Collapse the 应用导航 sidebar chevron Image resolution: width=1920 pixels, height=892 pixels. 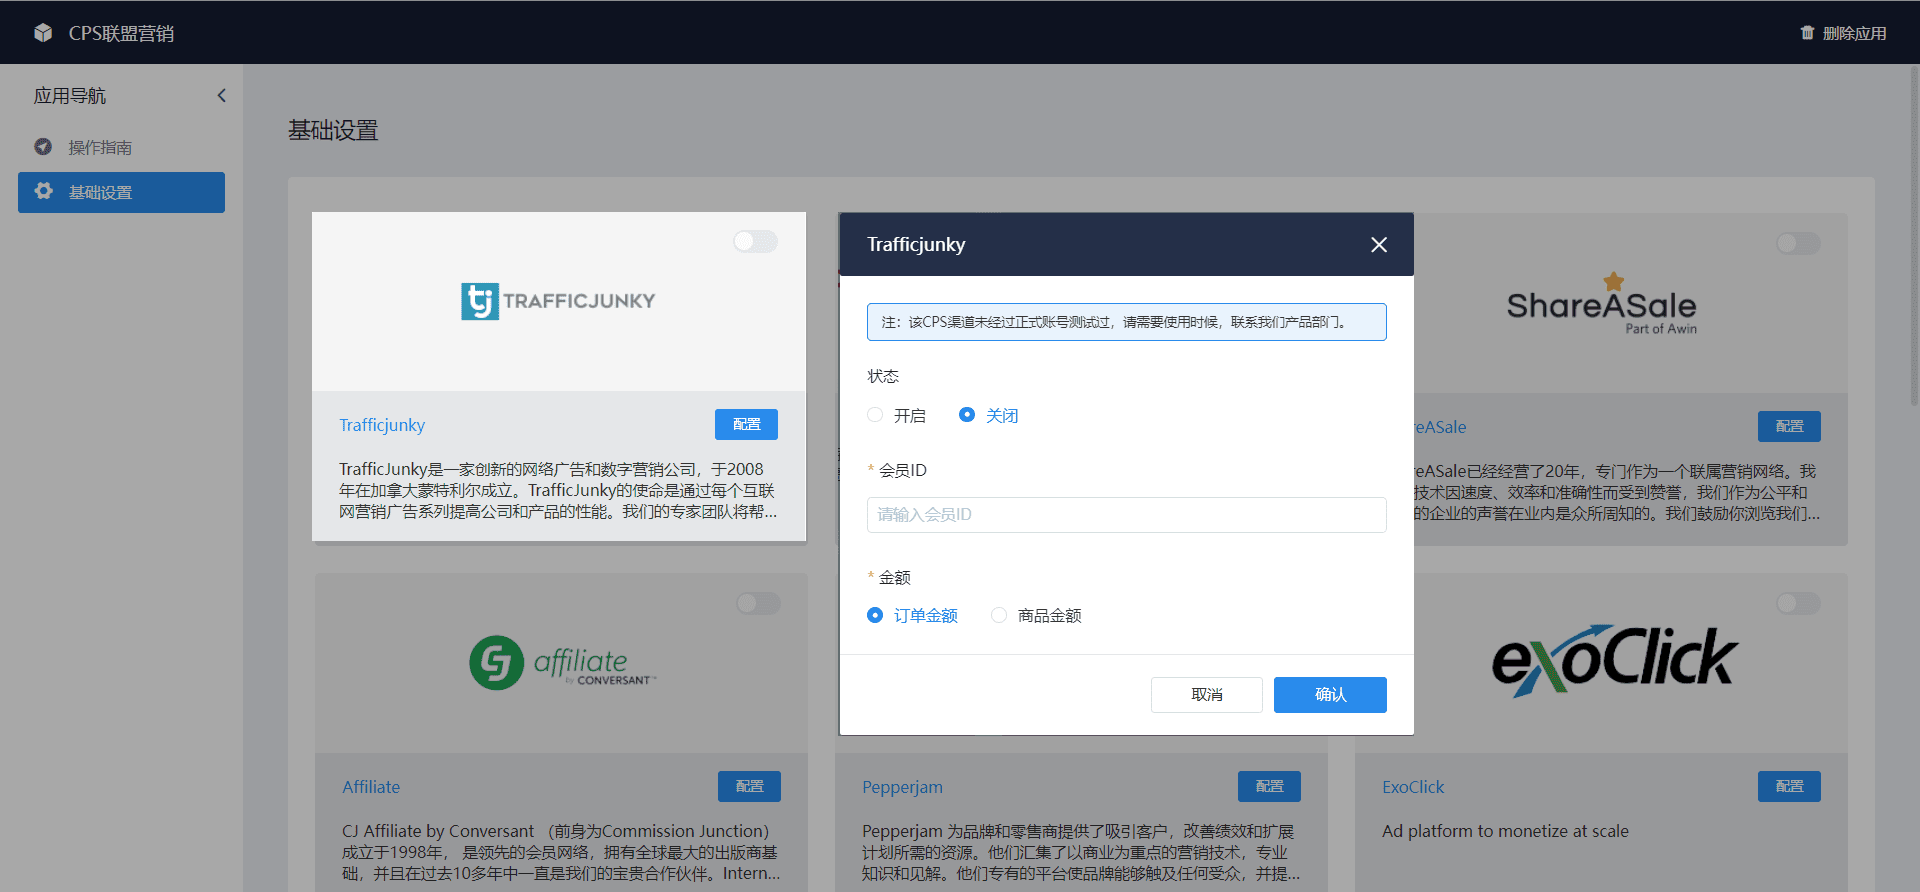(x=222, y=95)
